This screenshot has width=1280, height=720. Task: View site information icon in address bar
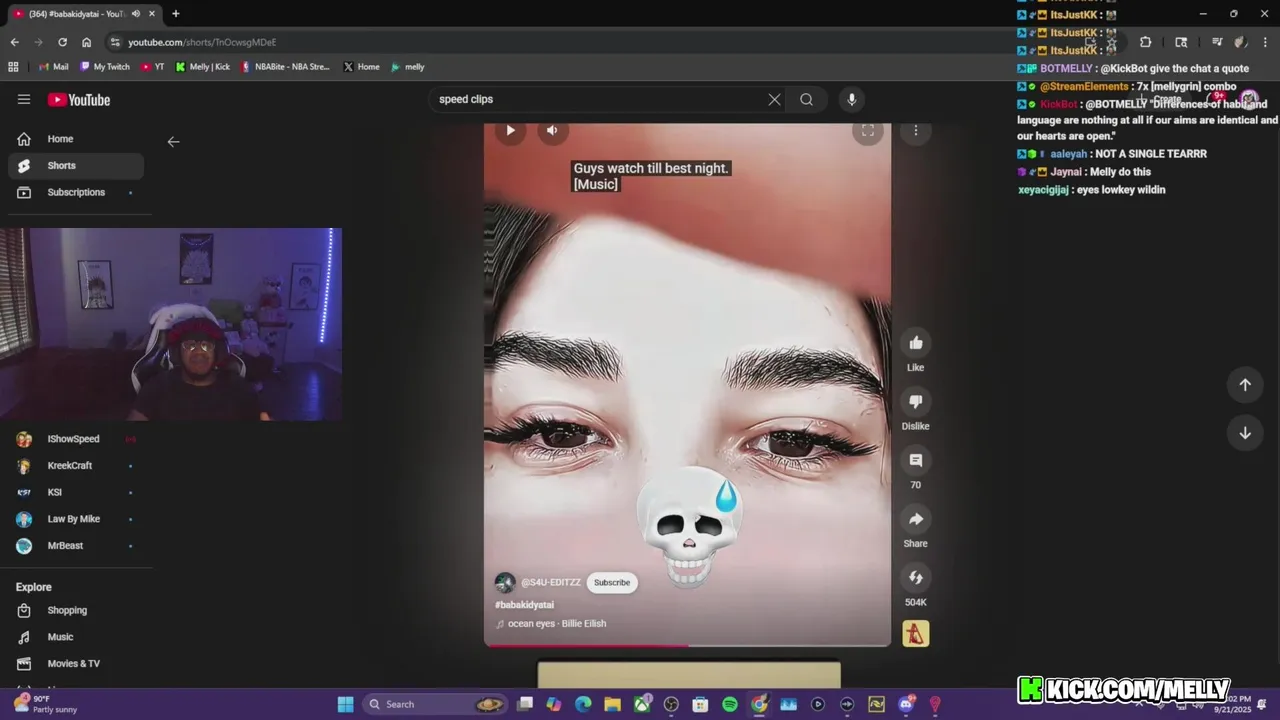[x=115, y=42]
